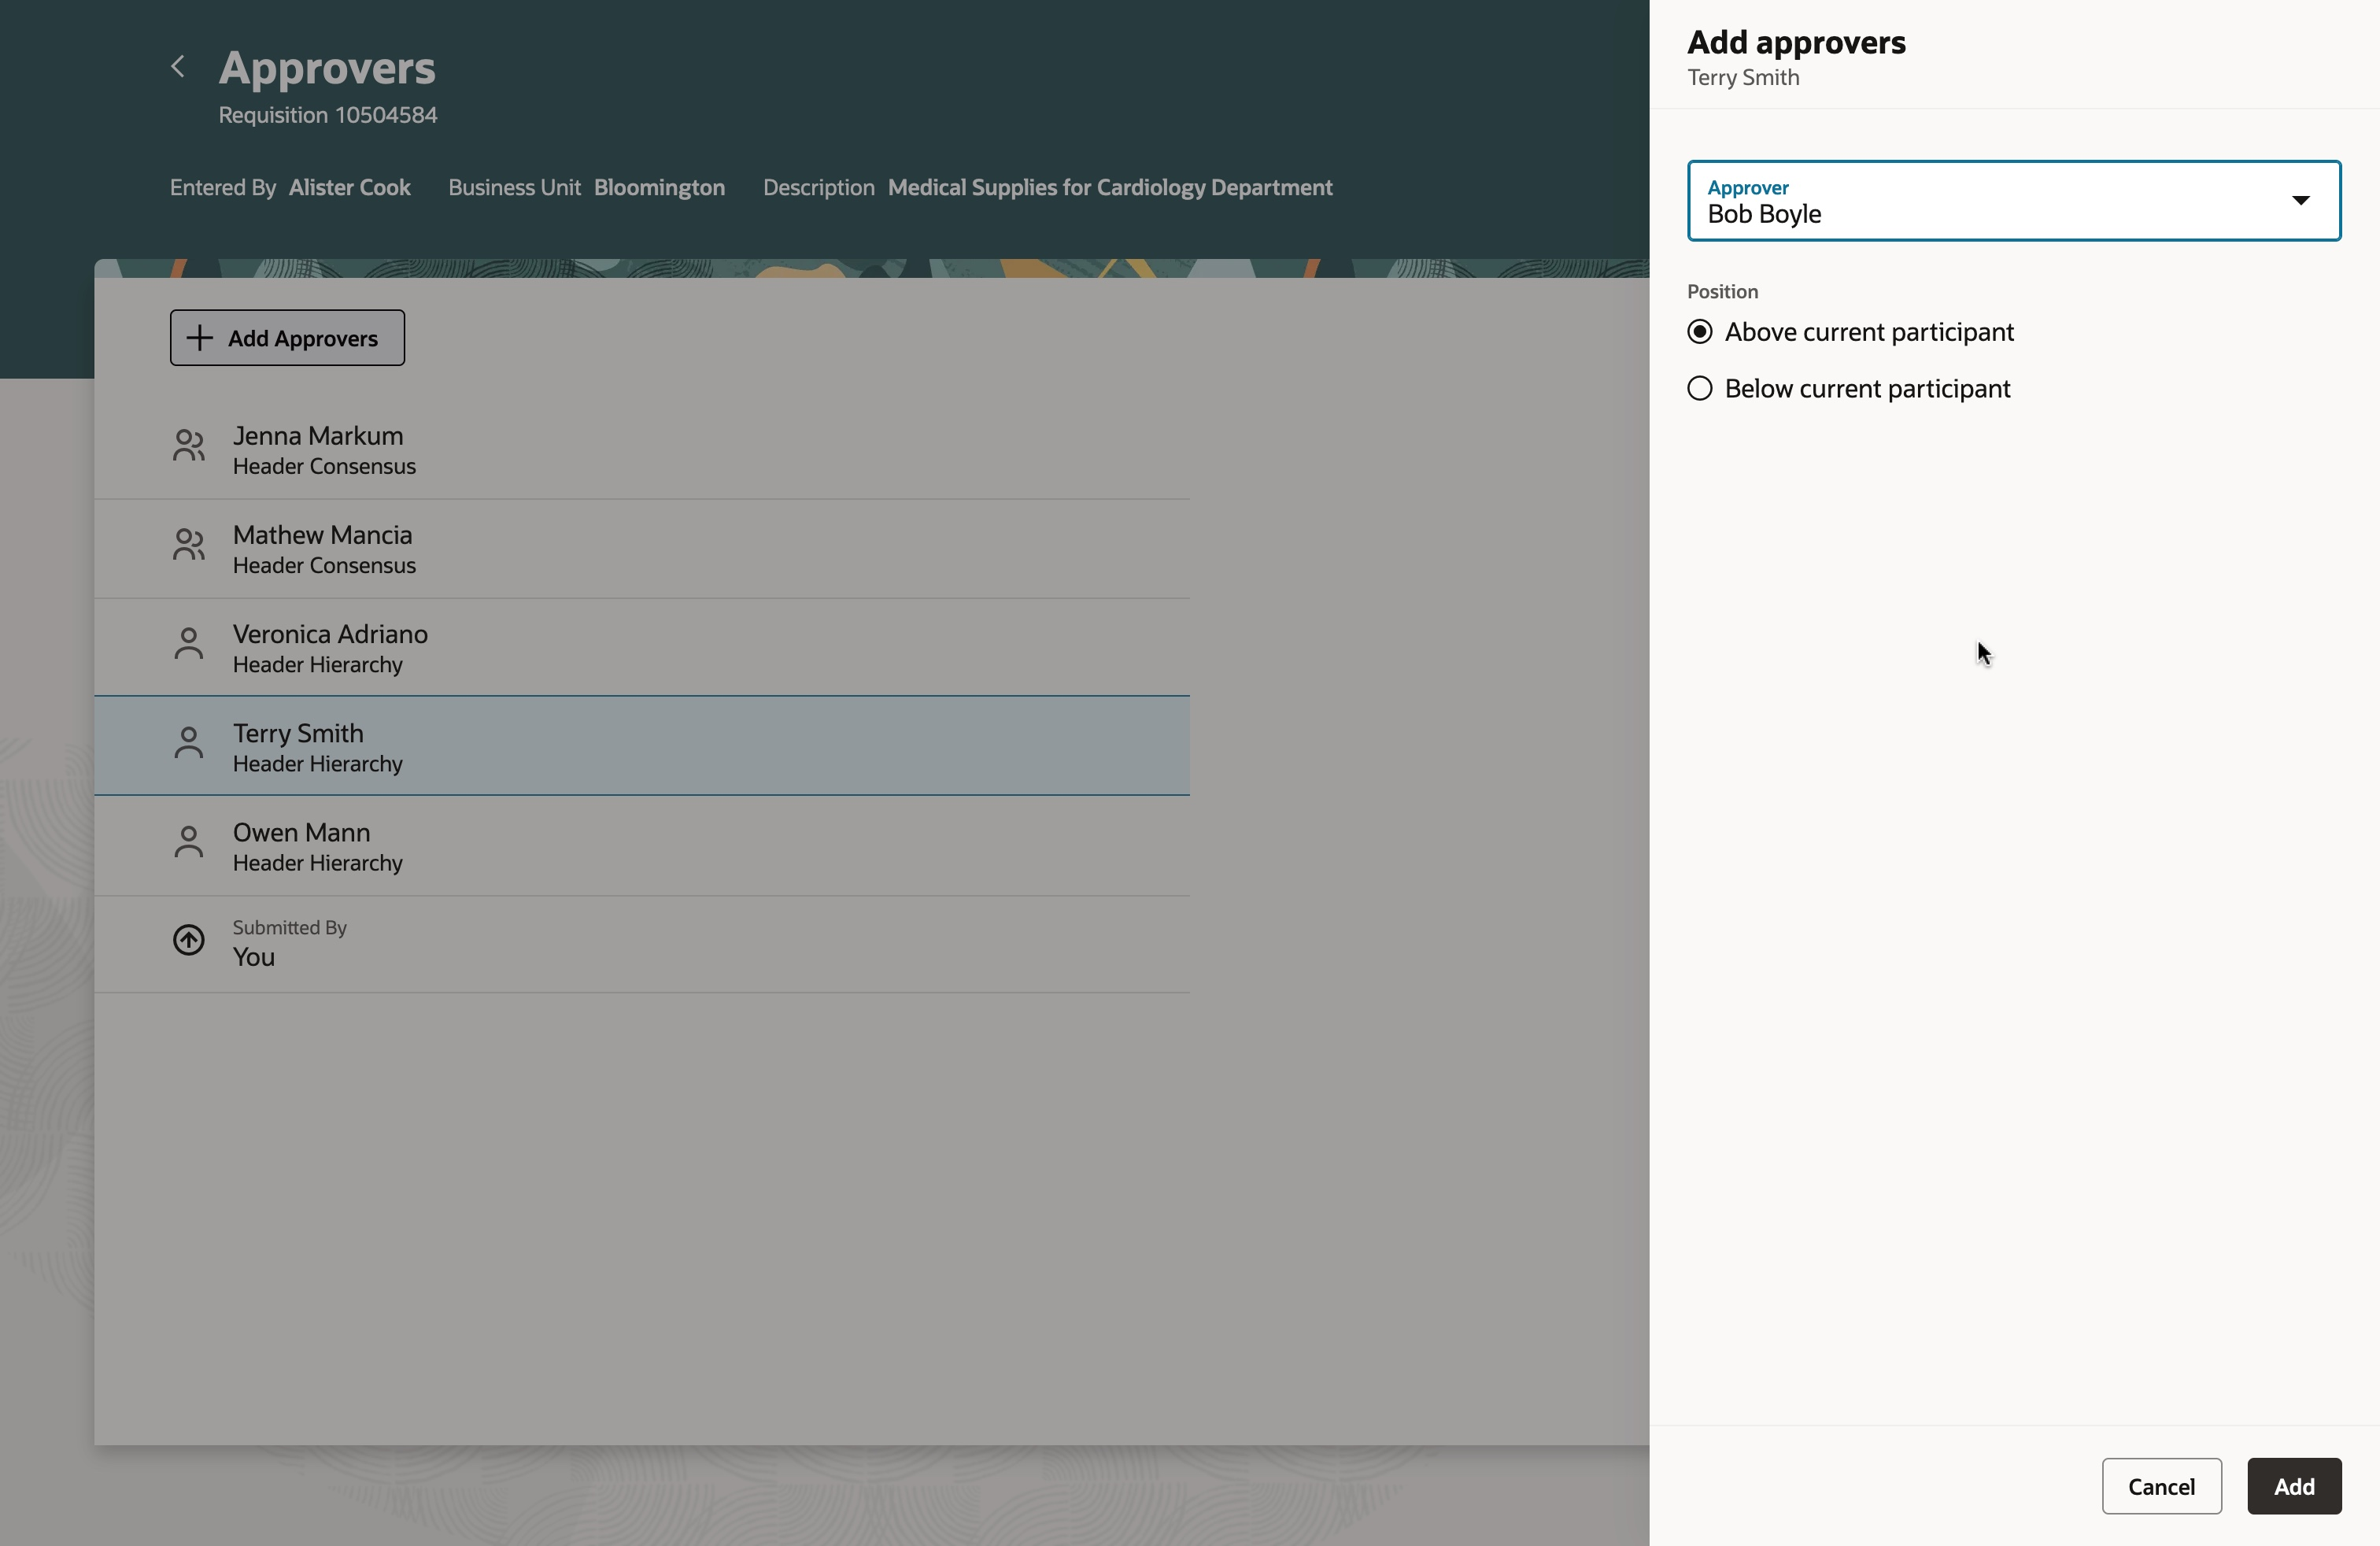Select the Mathew Mancia row
The height and width of the screenshot is (1546, 2380).
pos(642,549)
